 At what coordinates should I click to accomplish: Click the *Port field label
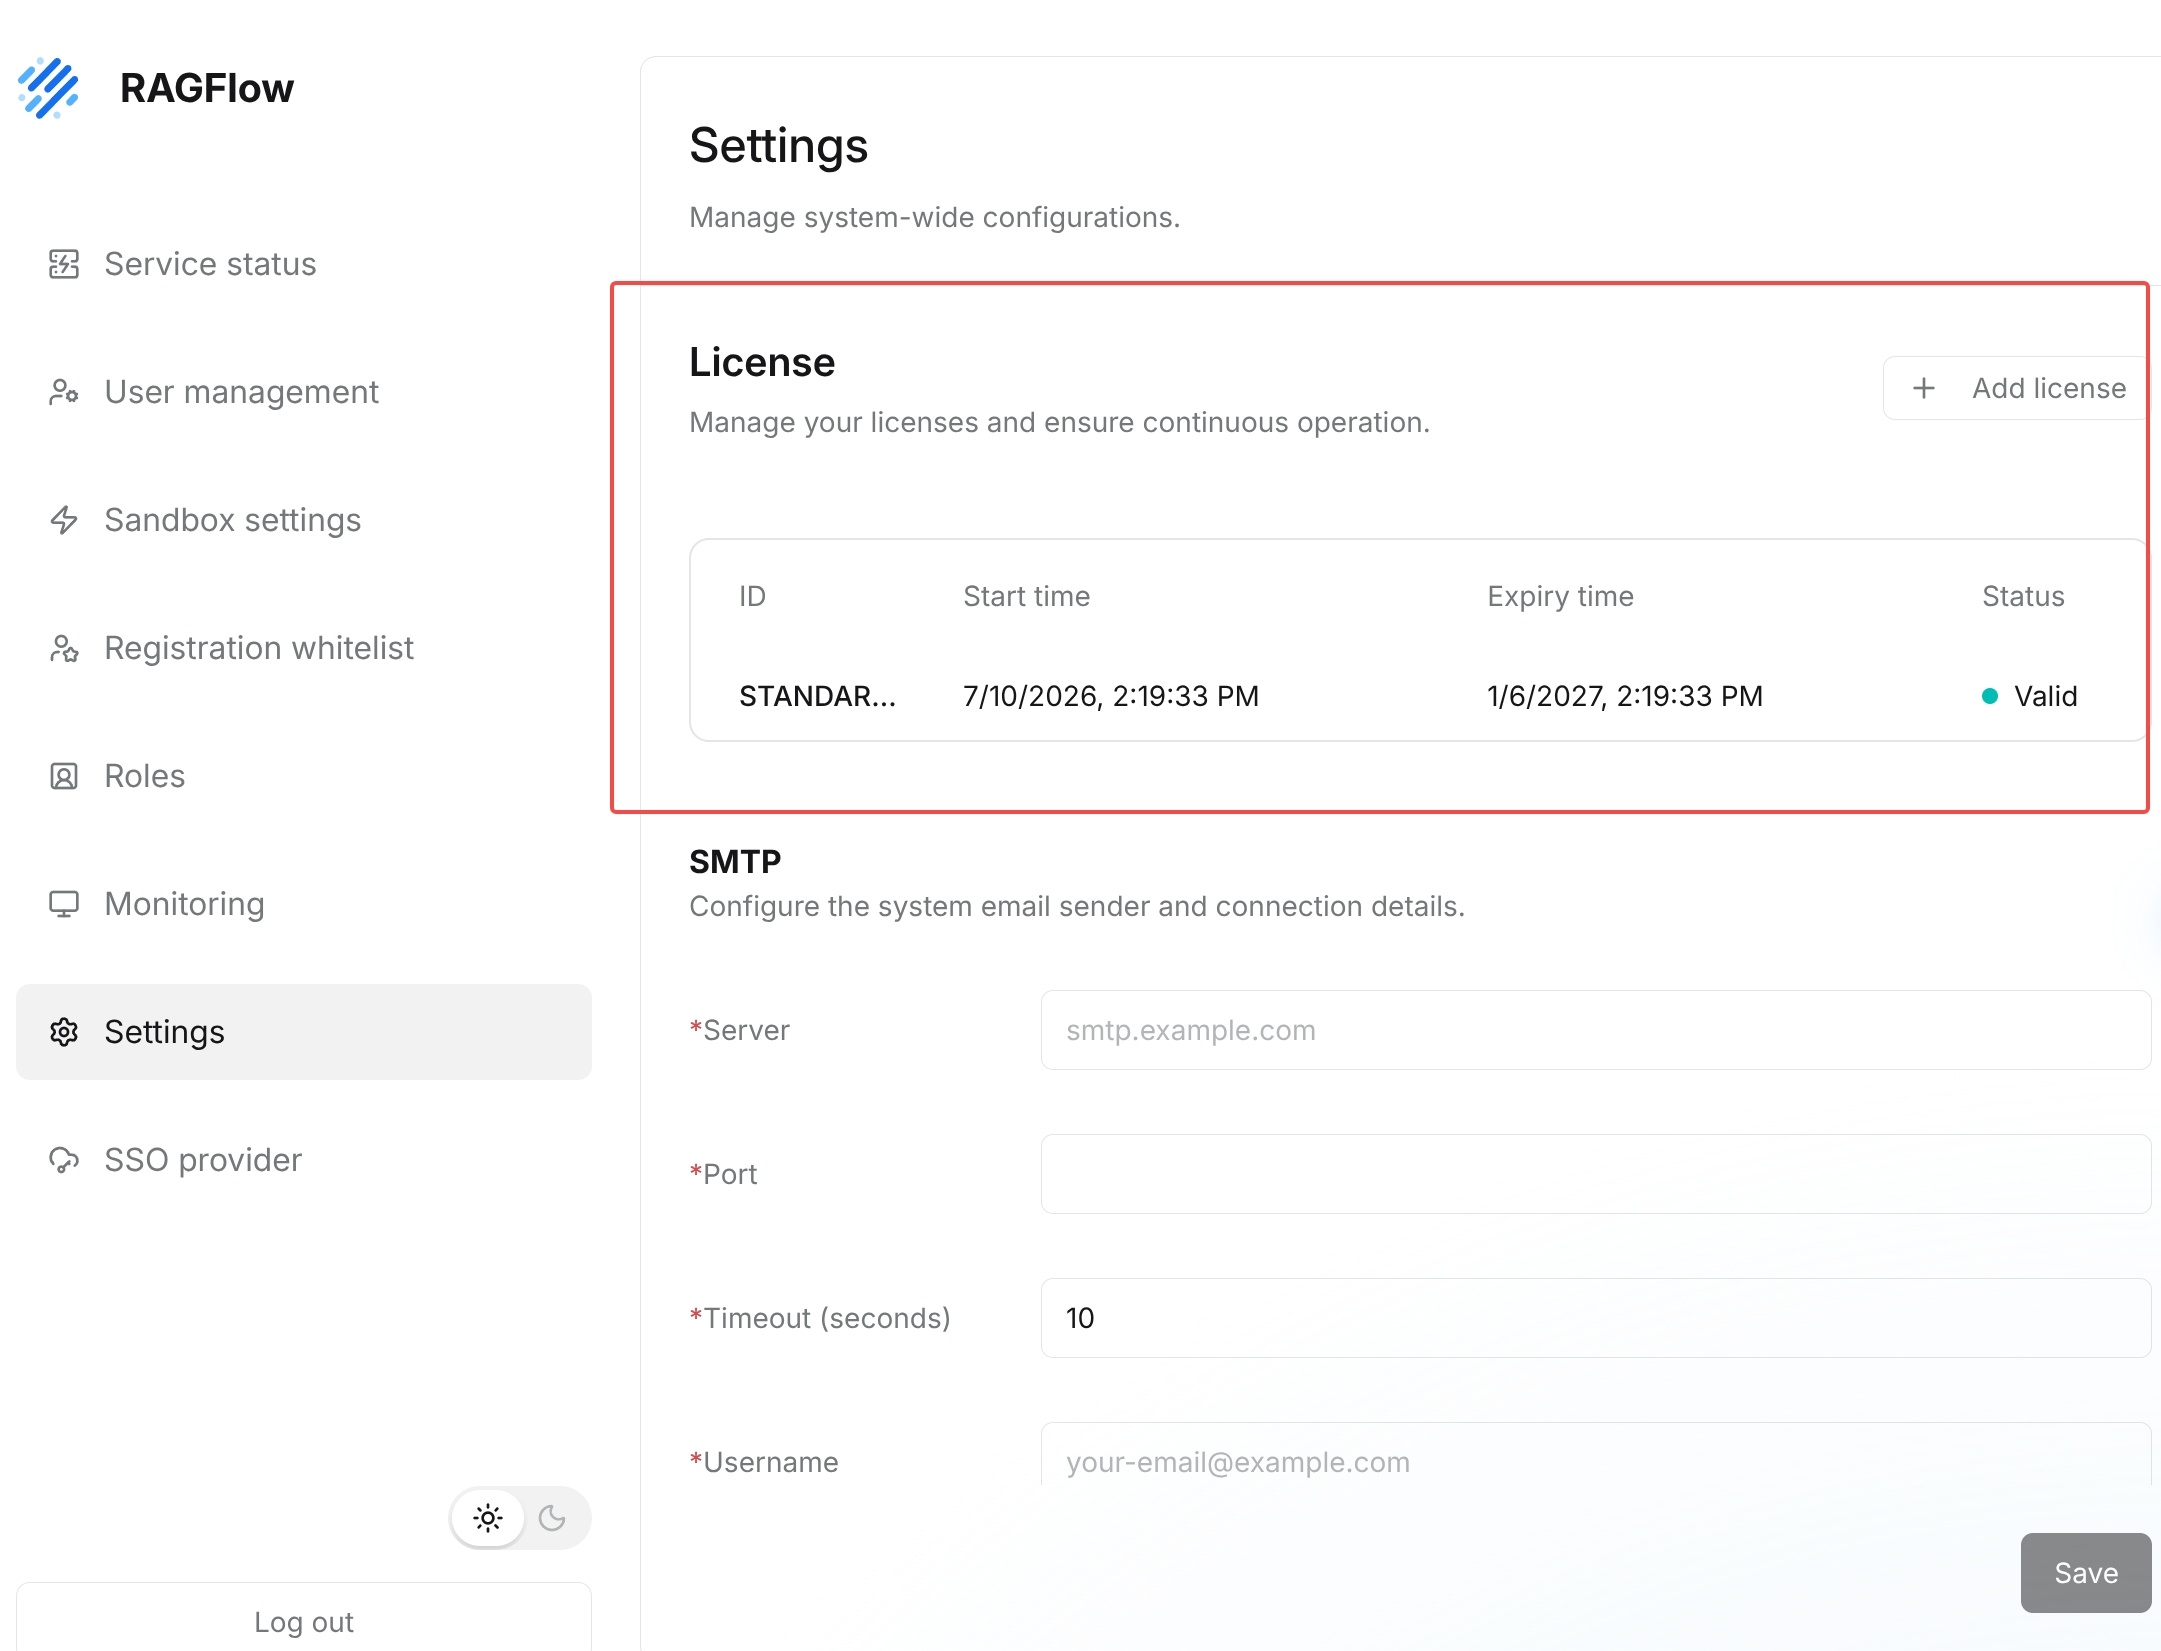723,1174
